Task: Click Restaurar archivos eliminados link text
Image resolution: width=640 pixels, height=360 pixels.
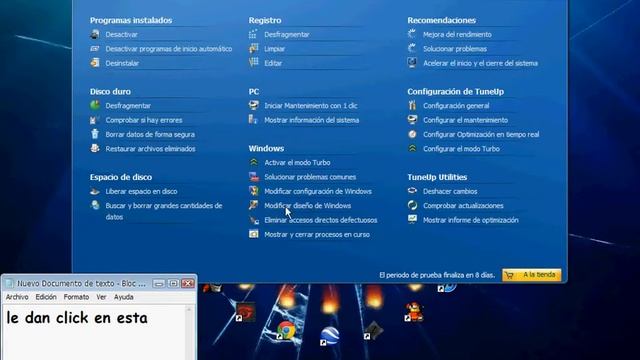Action: (150, 149)
